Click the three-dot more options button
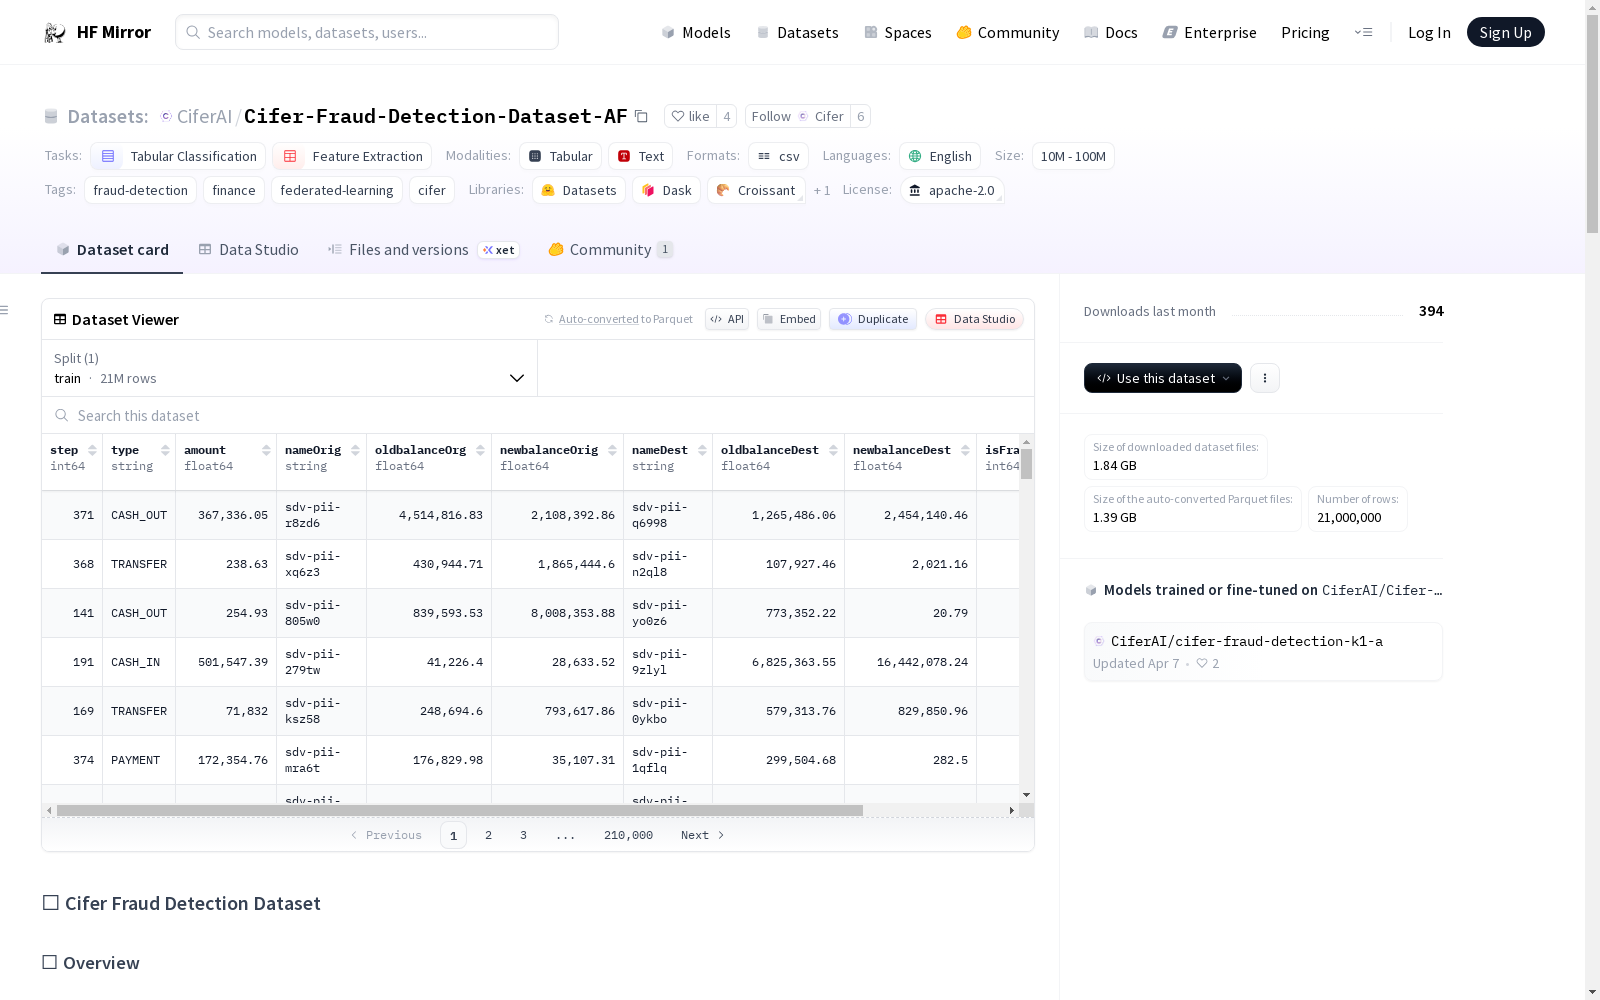Image resolution: width=1600 pixels, height=1000 pixels. (x=1265, y=378)
